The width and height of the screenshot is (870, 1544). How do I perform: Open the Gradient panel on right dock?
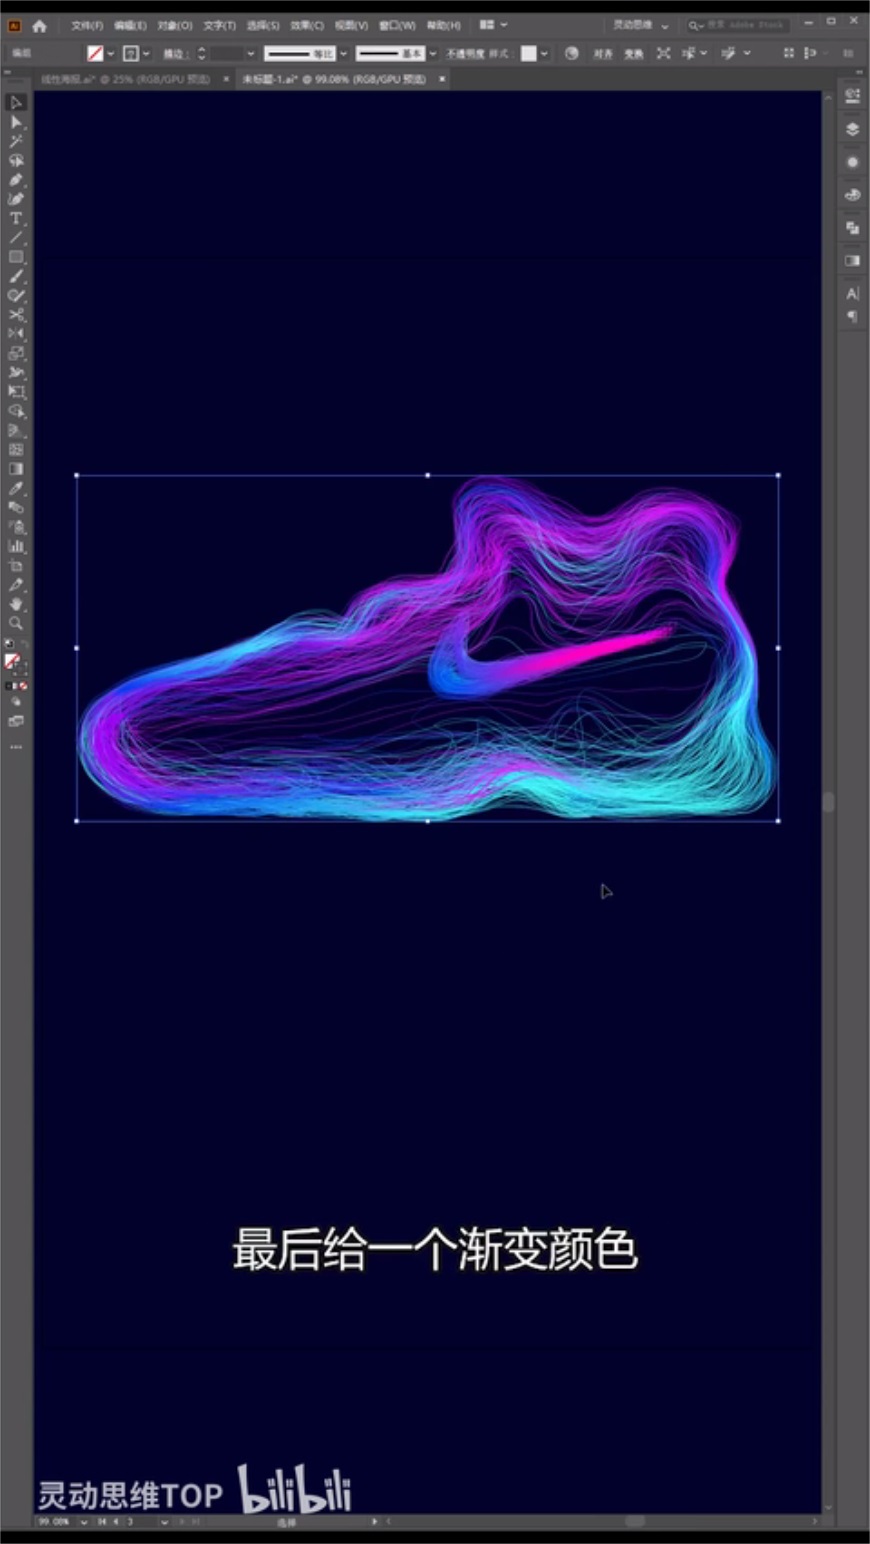pos(852,260)
